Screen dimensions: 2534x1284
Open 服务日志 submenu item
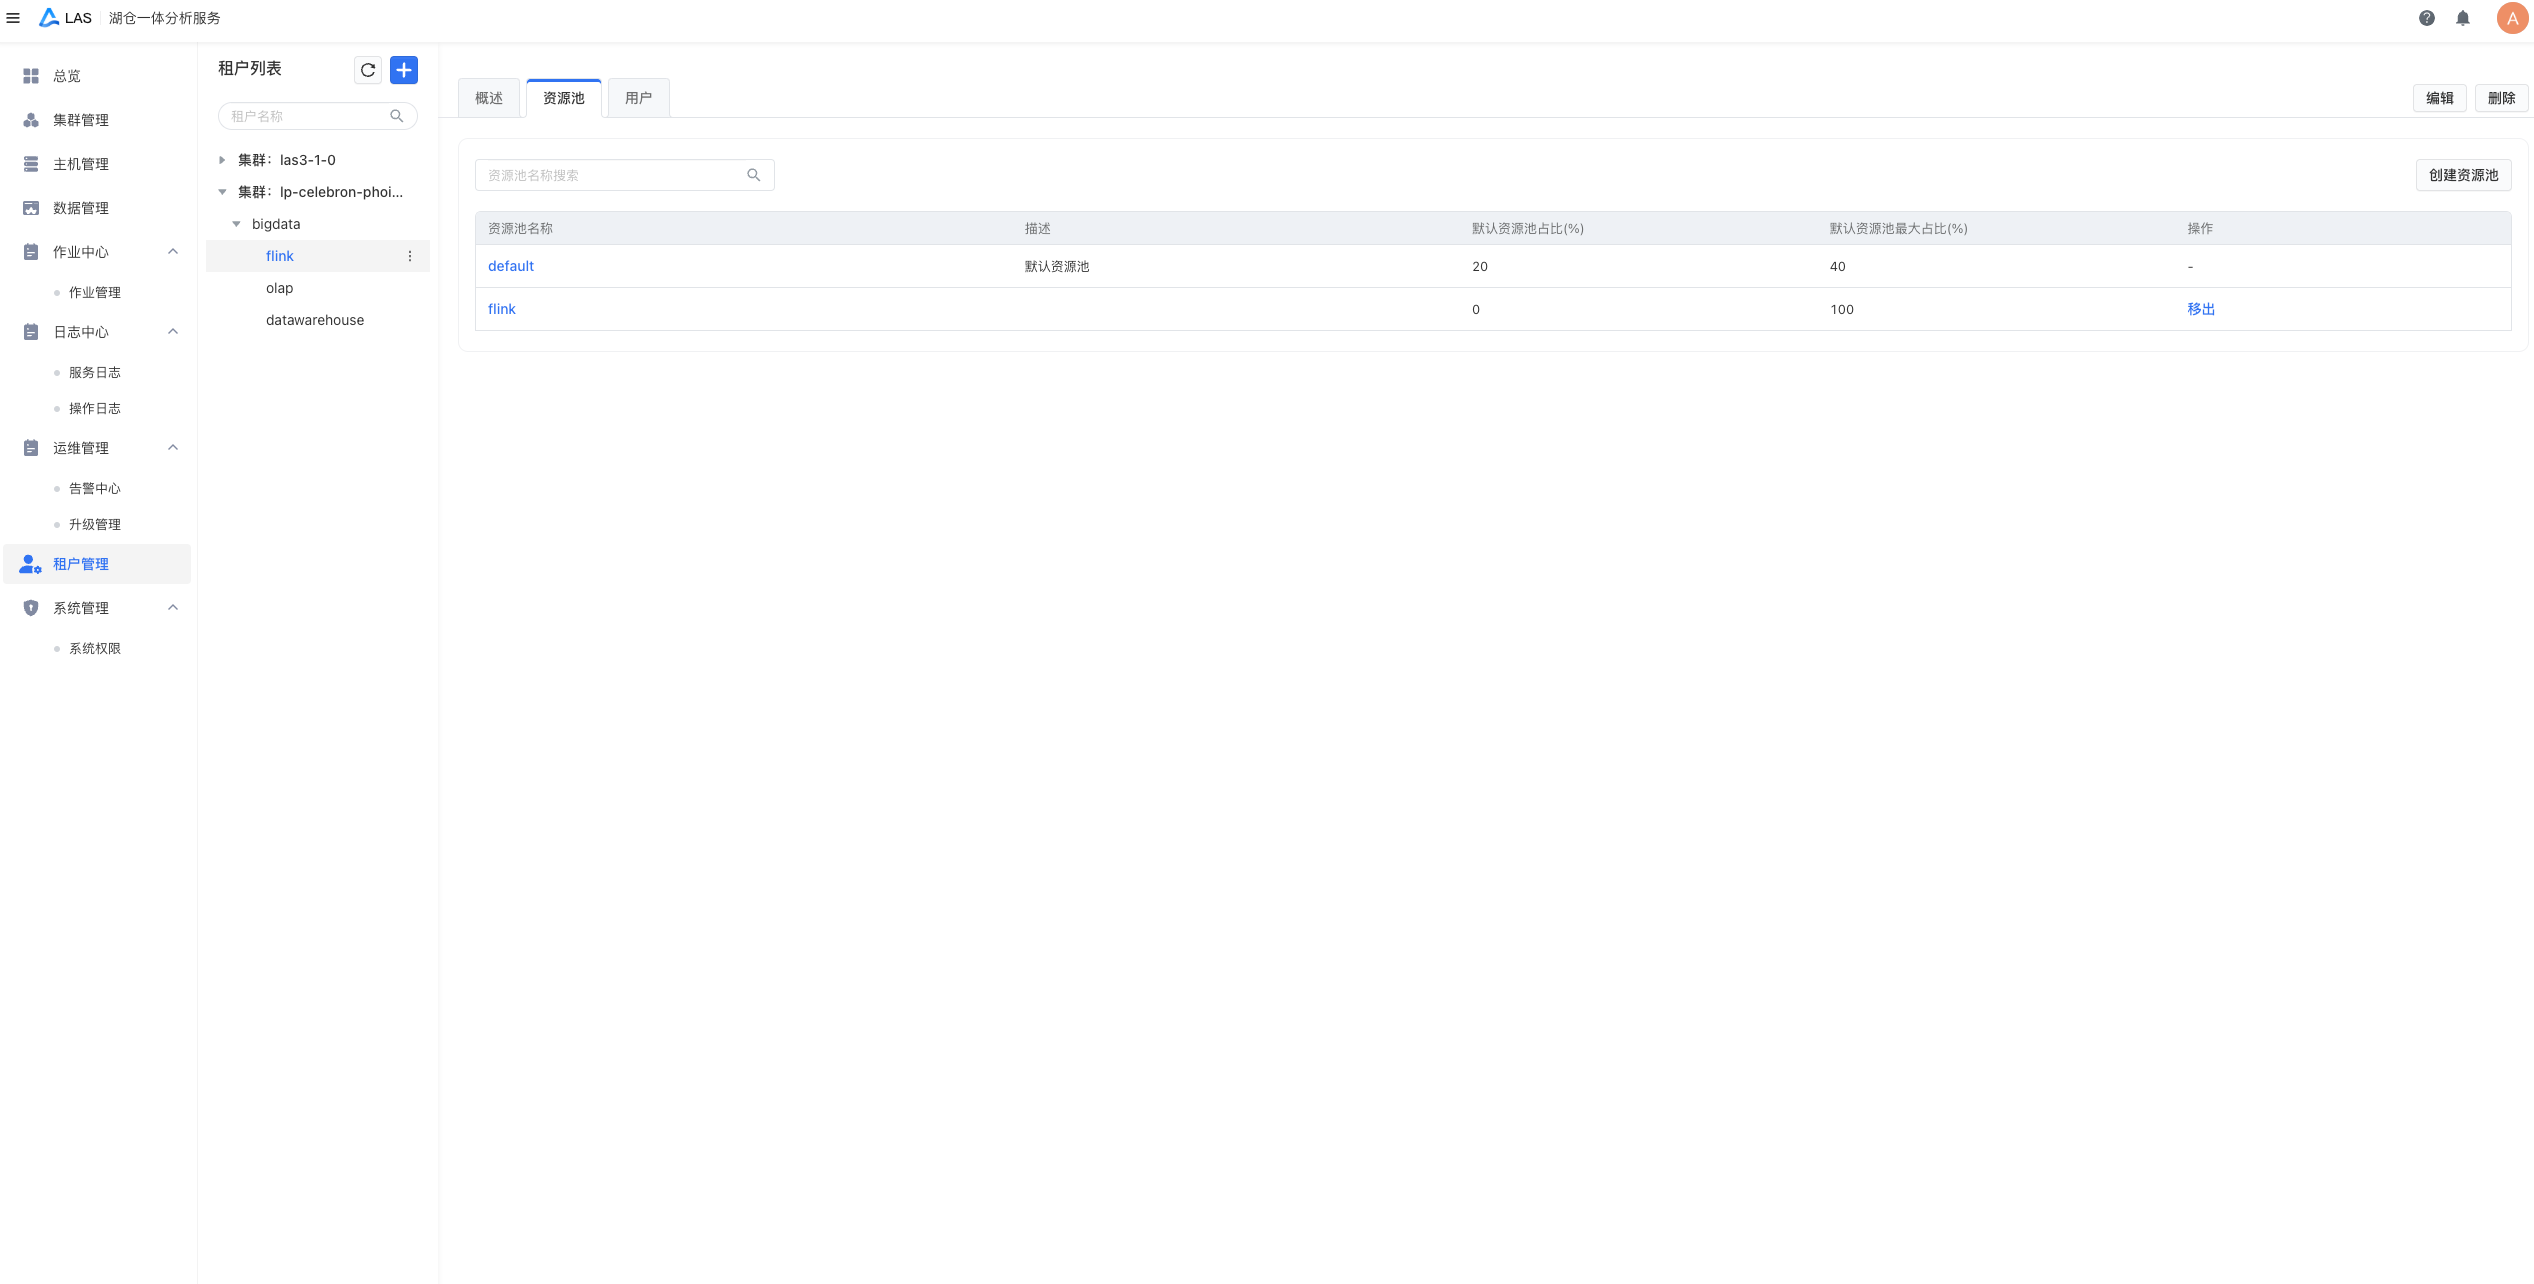(97, 372)
